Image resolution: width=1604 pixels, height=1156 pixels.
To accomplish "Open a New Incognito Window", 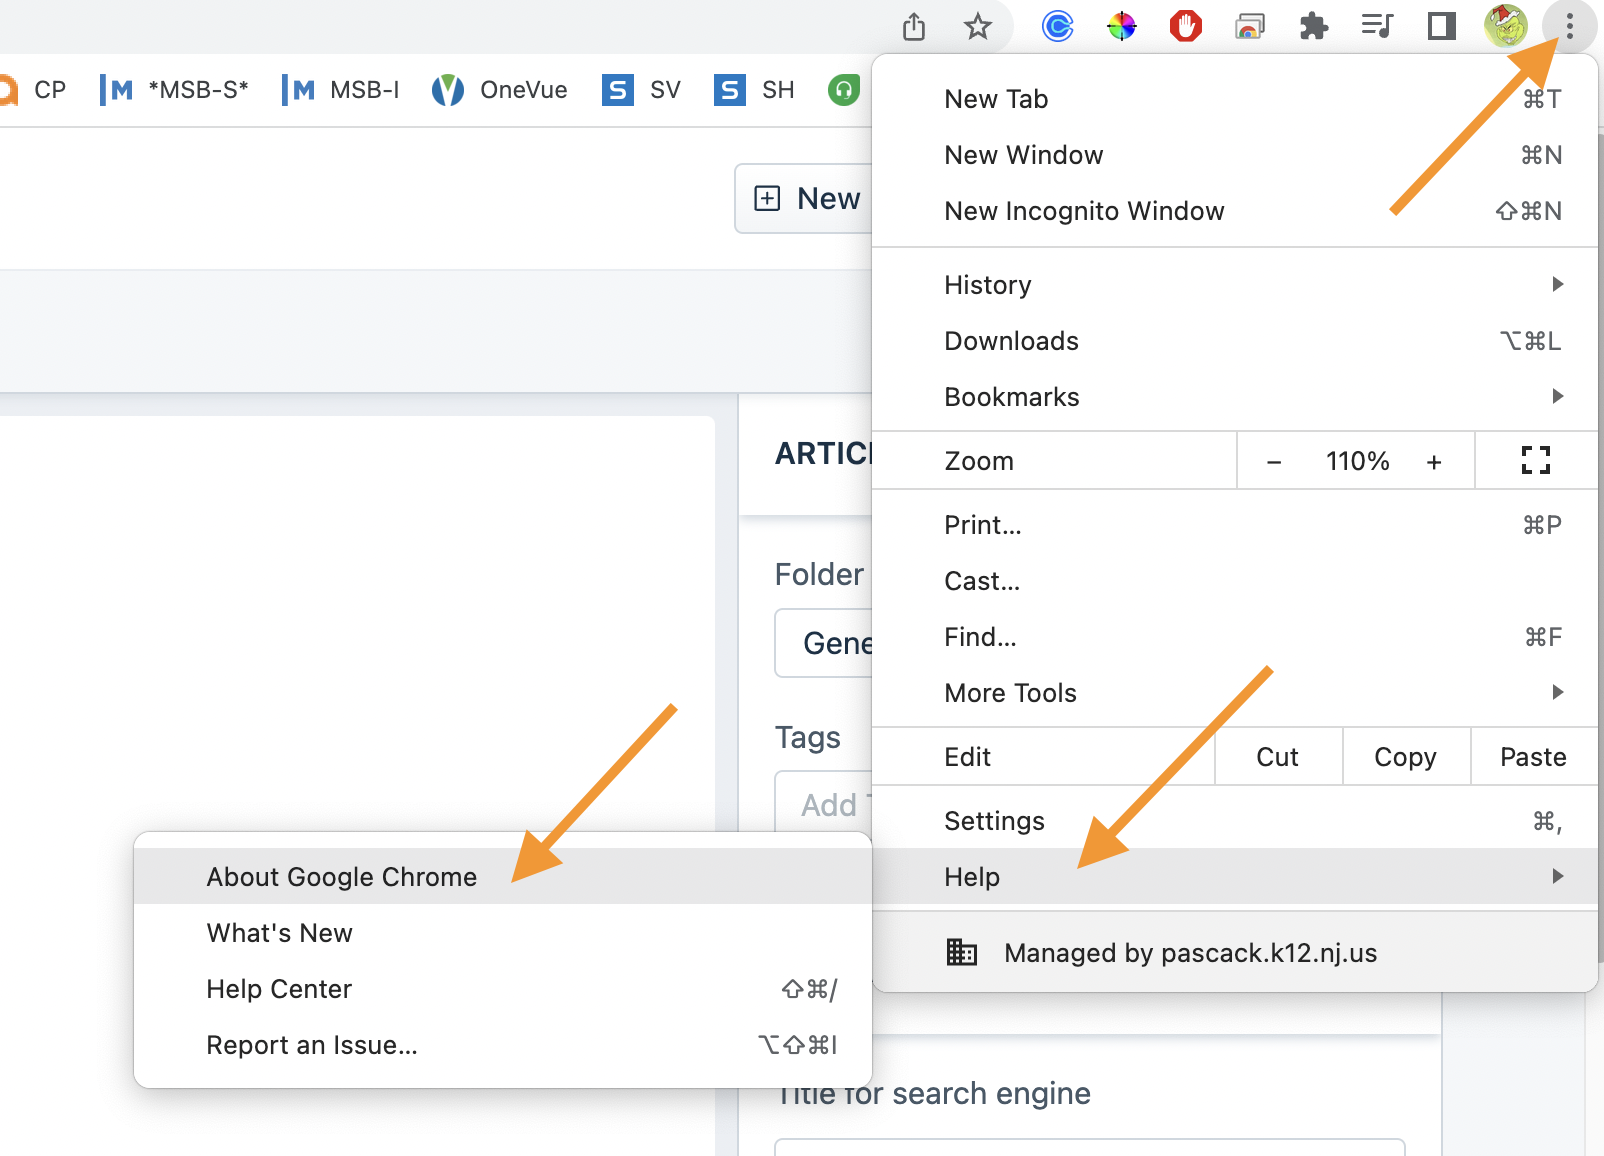I will tap(1235, 211).
